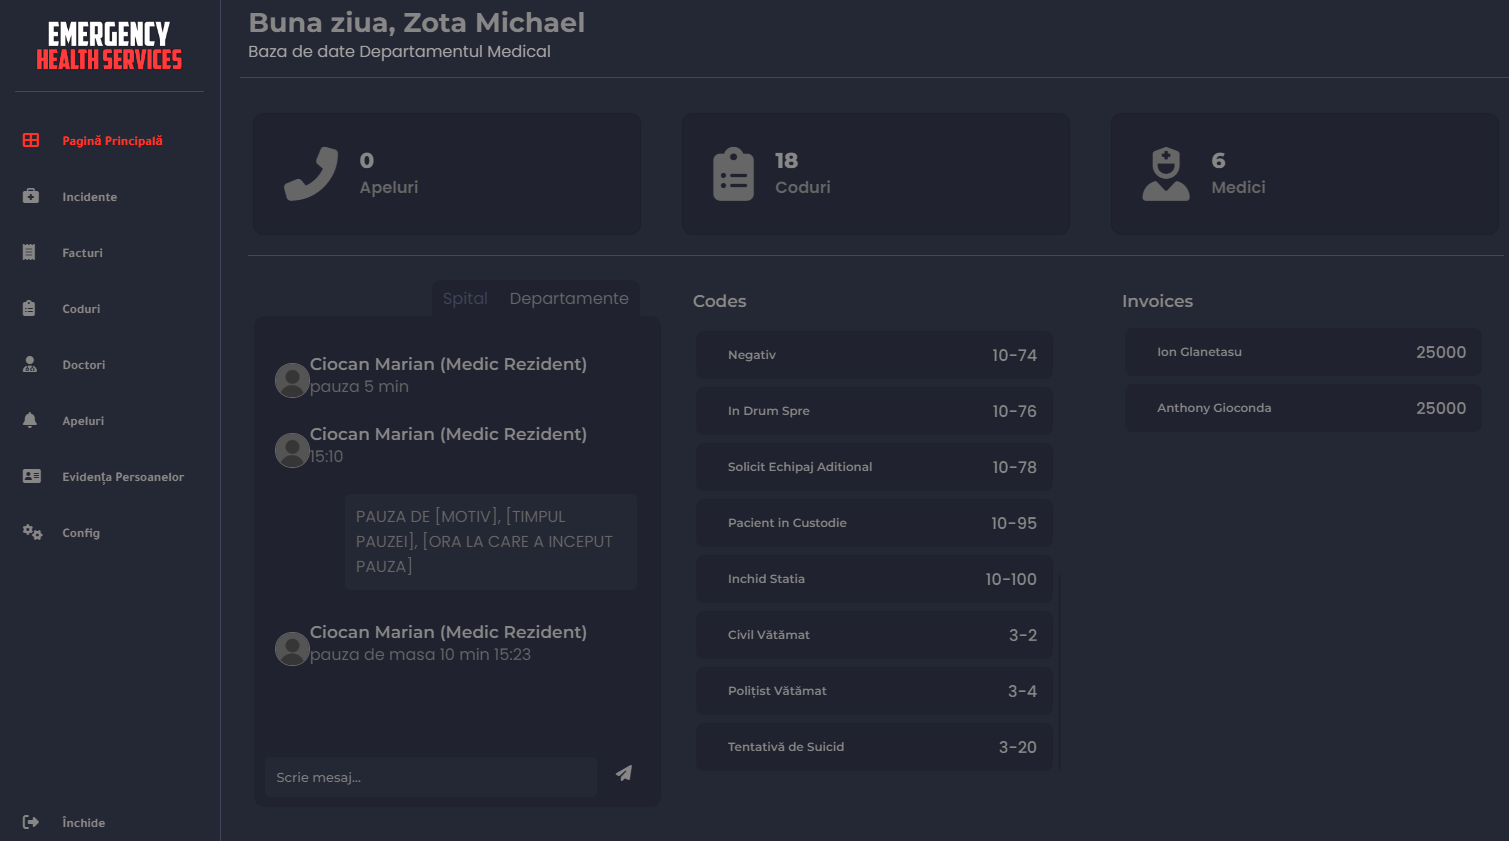The image size is (1509, 841).
Task: Open Ion Glanetasu invoice entry
Action: (1303, 352)
